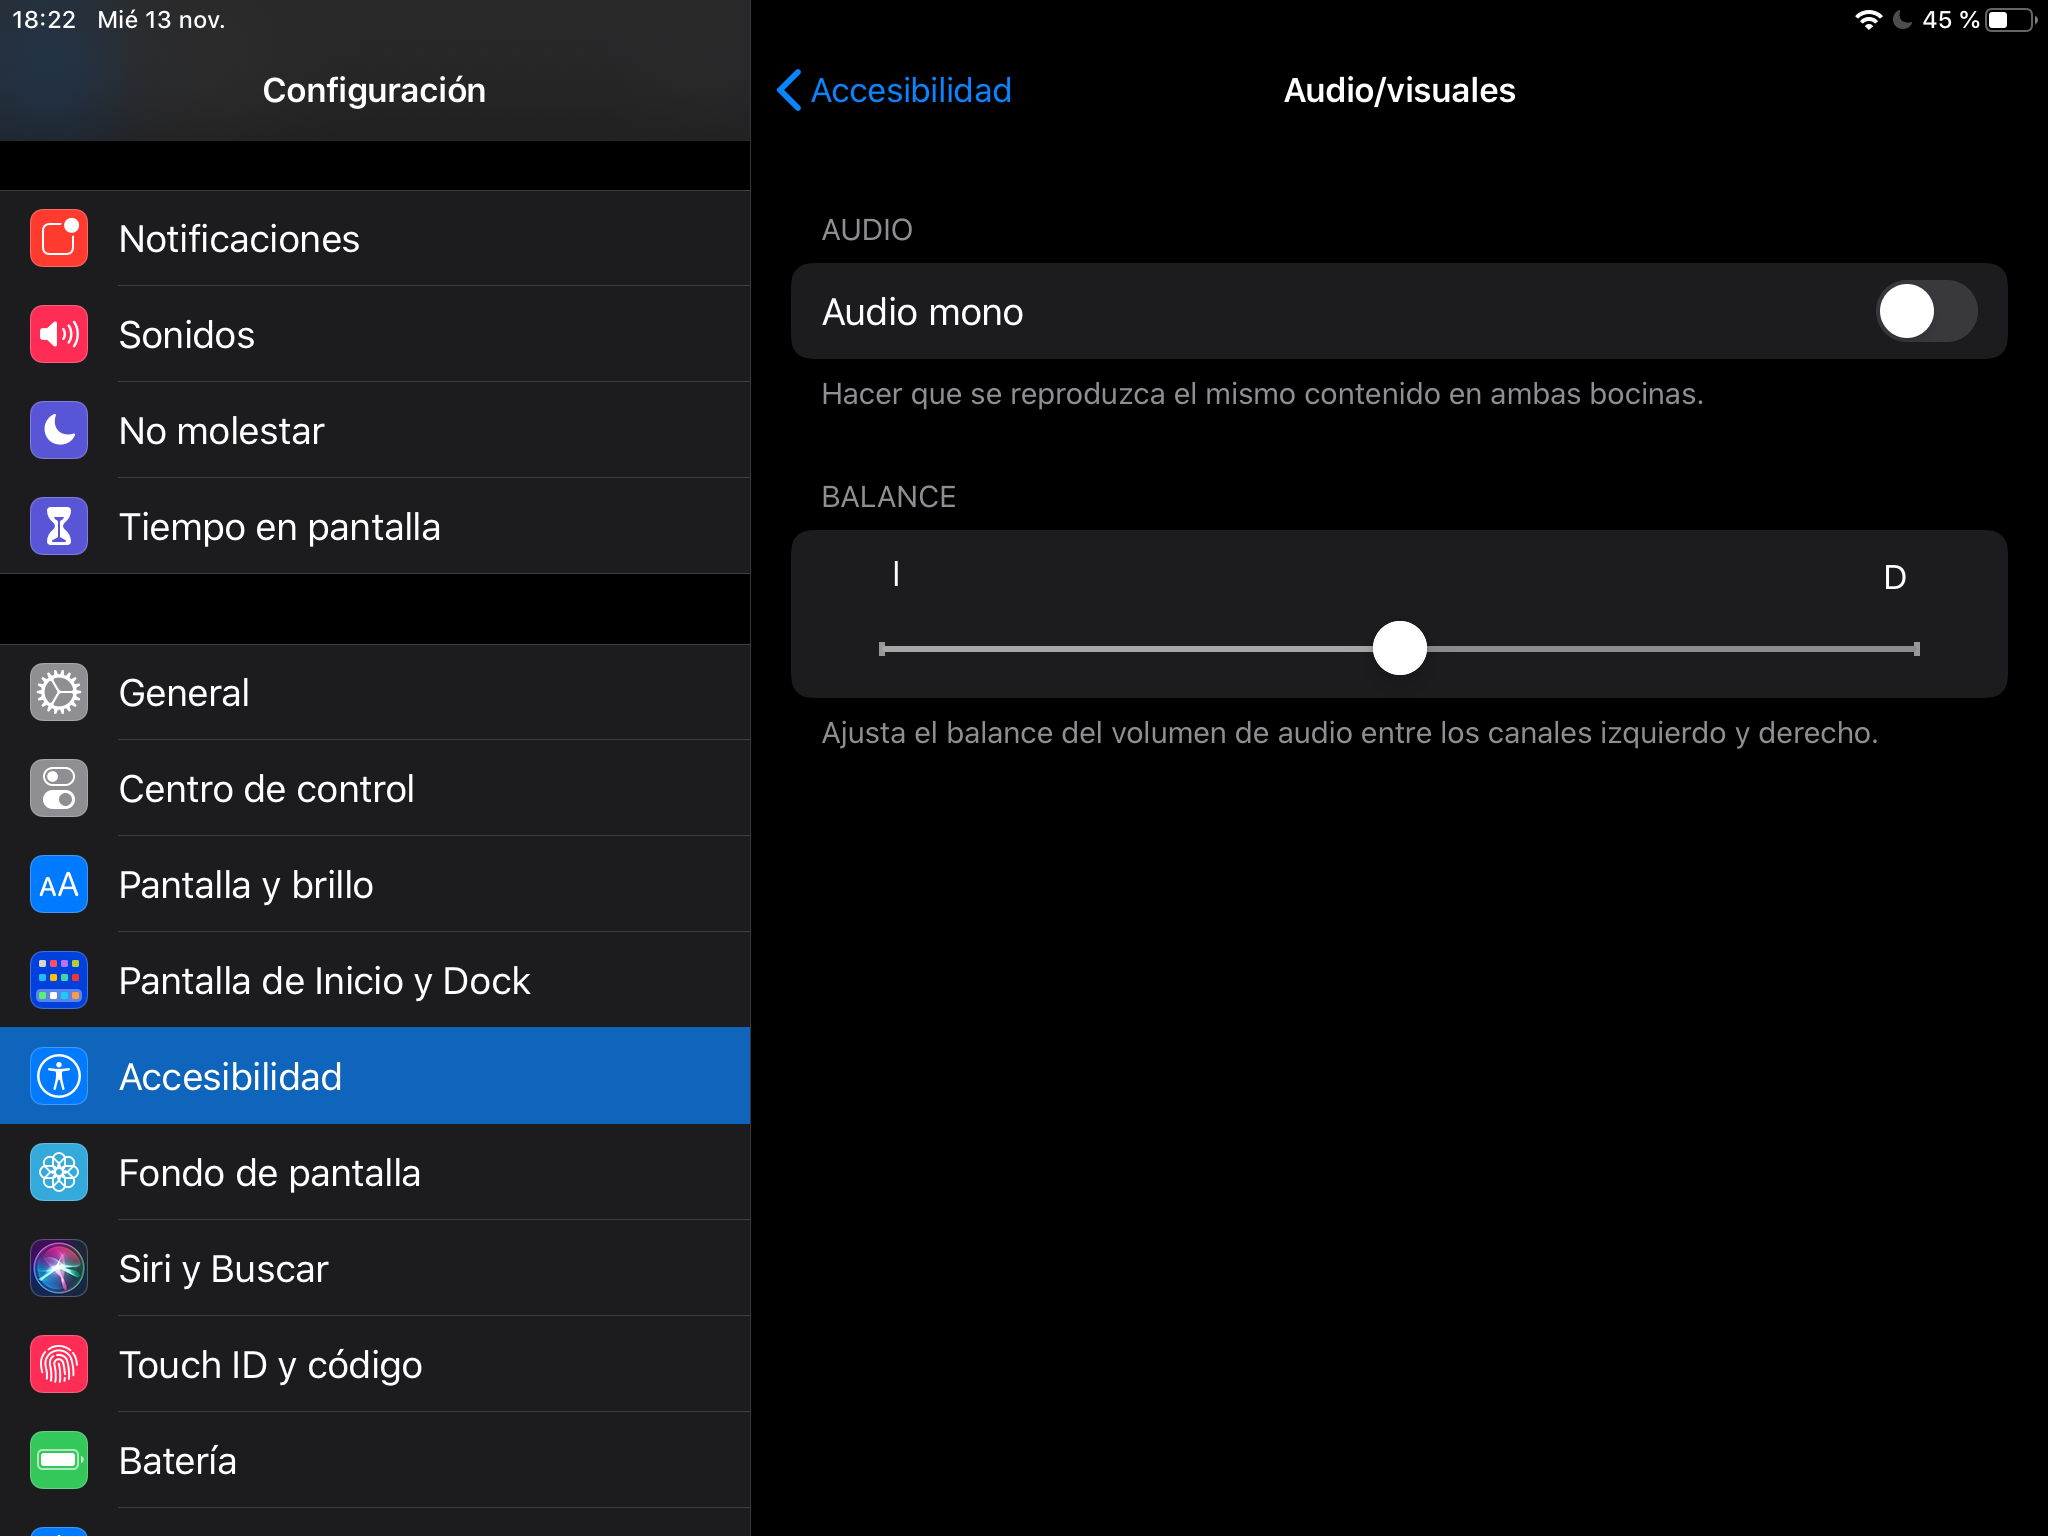
Task: Tap the red Notificaciones icon
Action: 59,239
